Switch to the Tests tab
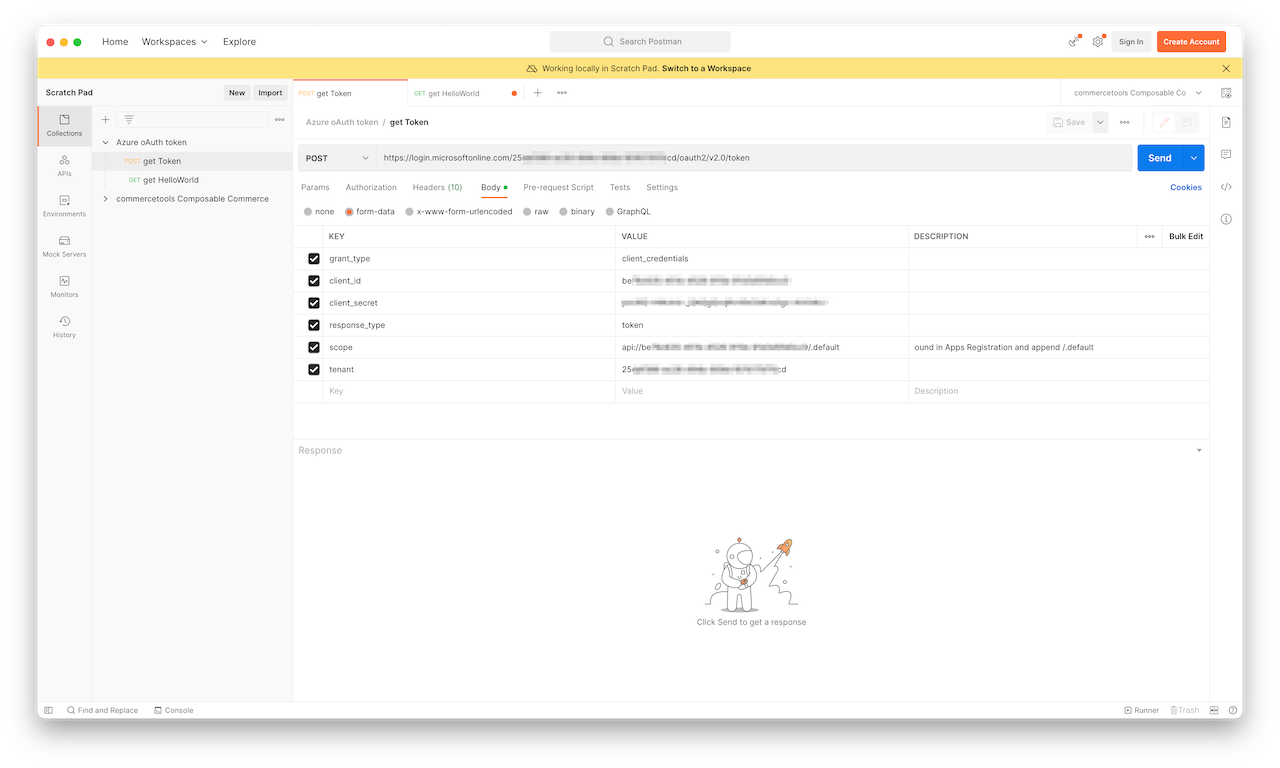This screenshot has width=1280, height=768. coord(620,188)
